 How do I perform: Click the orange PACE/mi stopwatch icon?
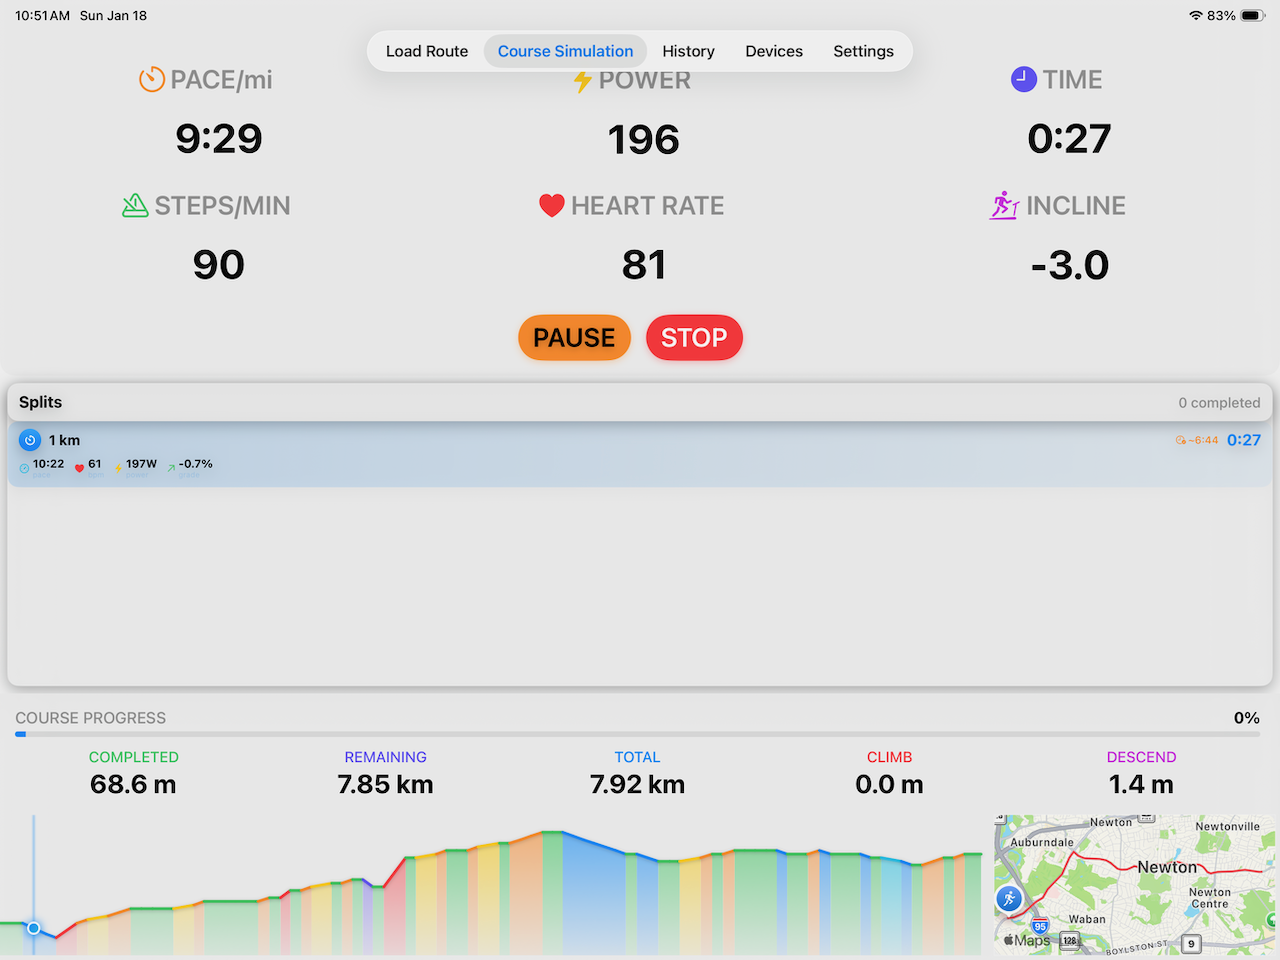(151, 79)
